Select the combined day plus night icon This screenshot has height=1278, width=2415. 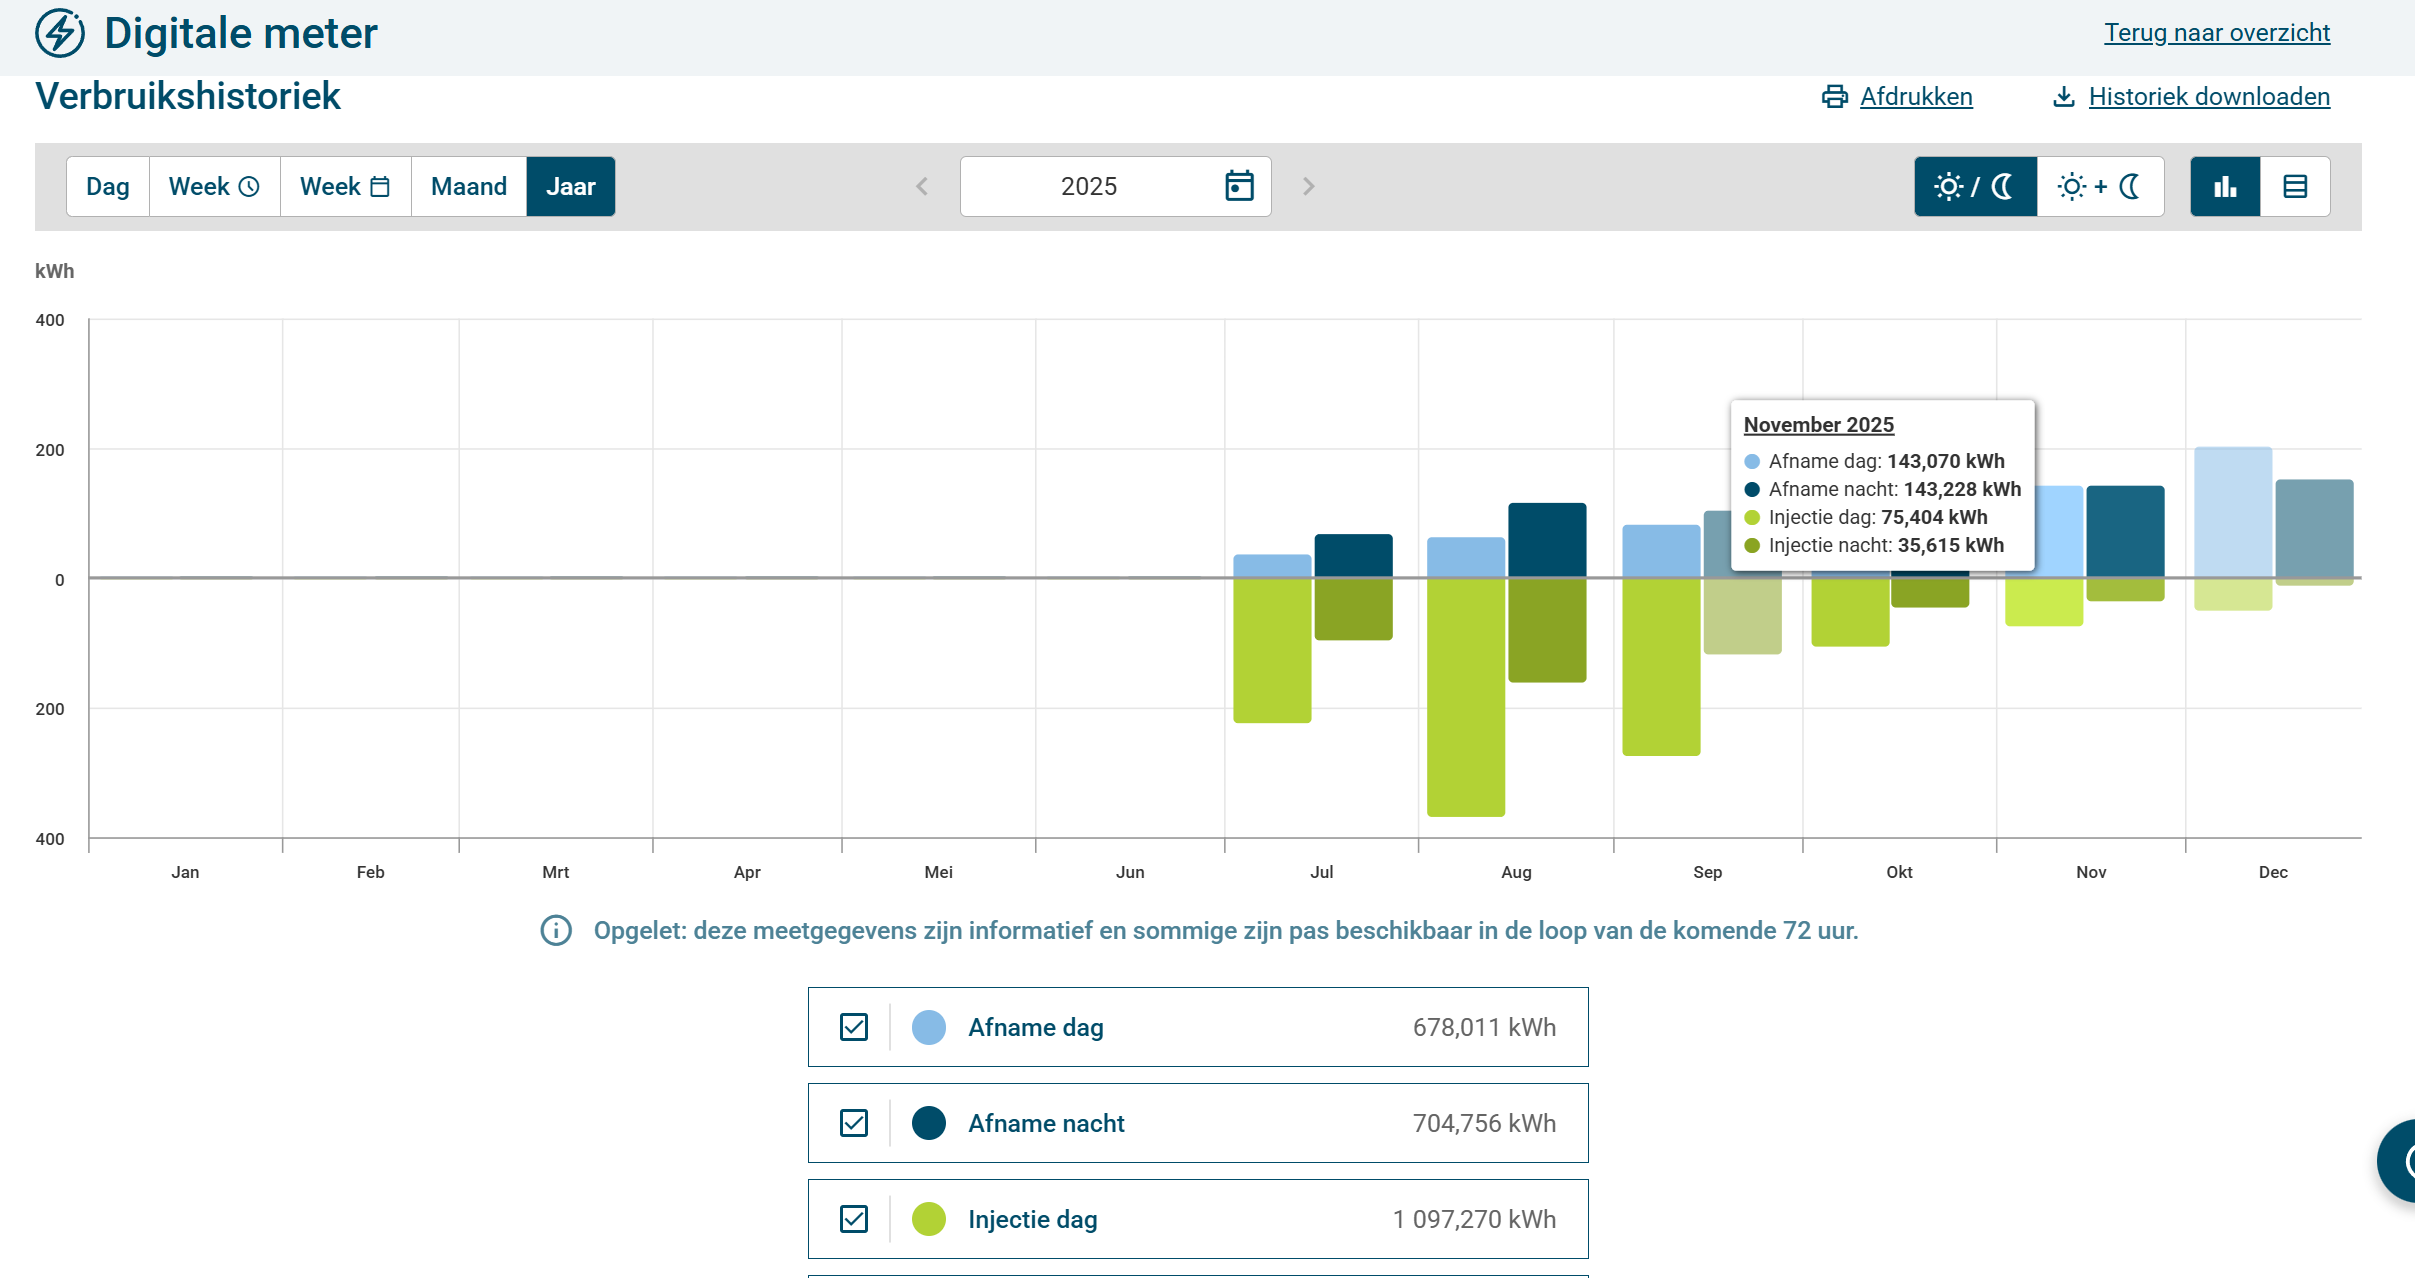[2100, 187]
